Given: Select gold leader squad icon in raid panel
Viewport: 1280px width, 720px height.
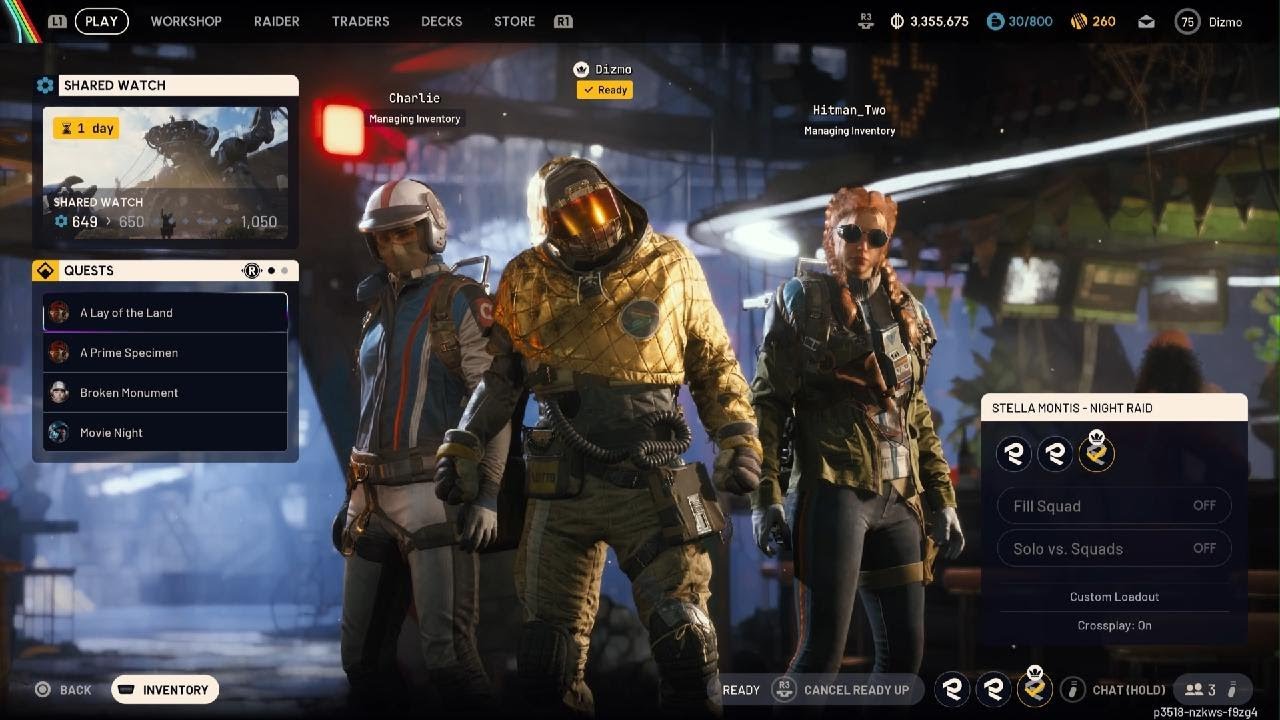Looking at the screenshot, I should 1096,453.
